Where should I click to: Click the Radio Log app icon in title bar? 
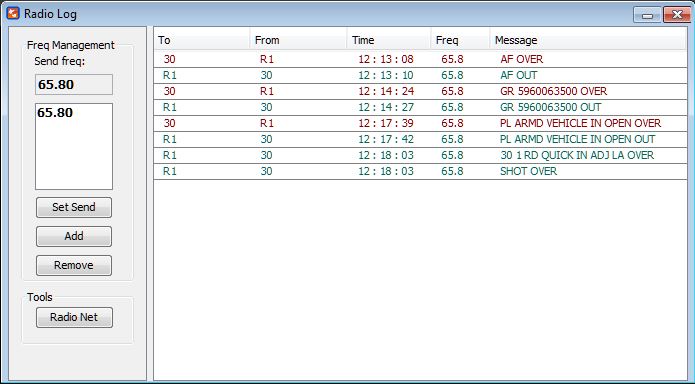pyautogui.click(x=13, y=13)
